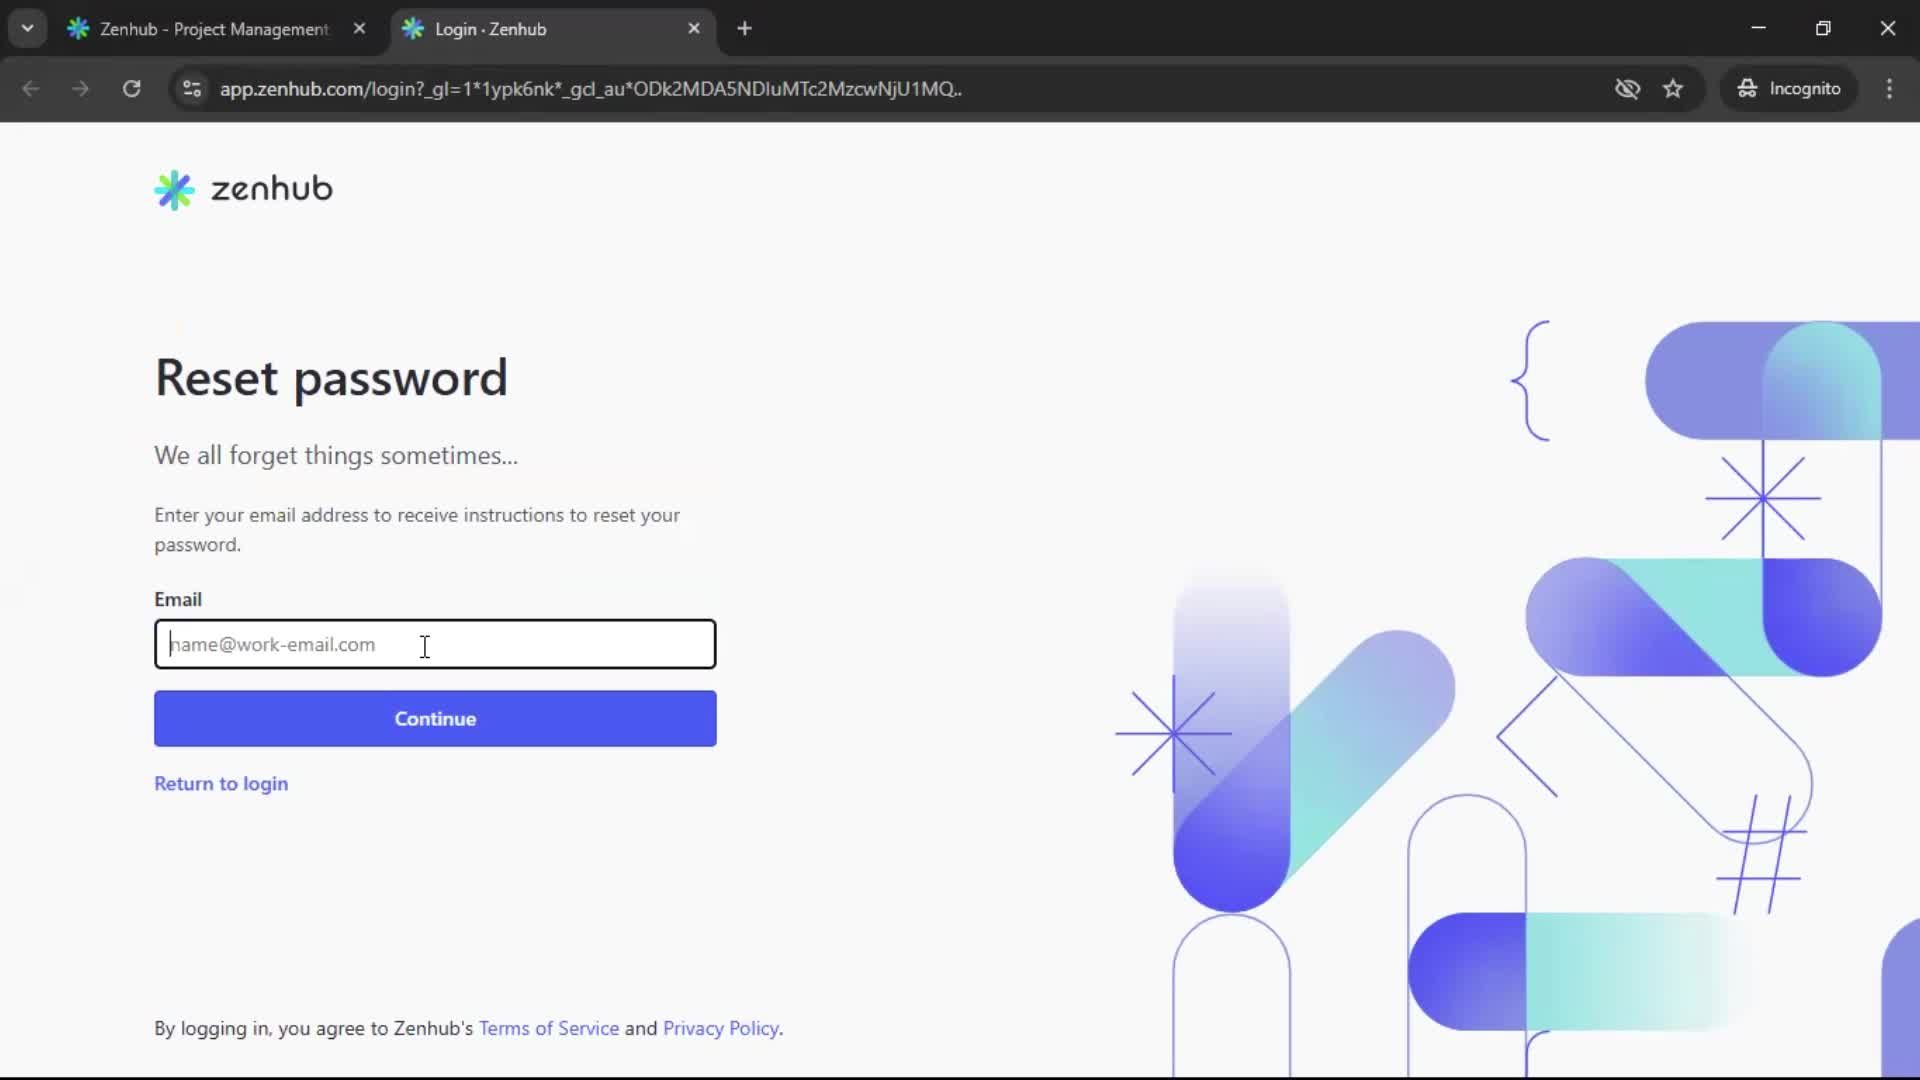Click the eye-blocked tracking protection icon
Screen dimensions: 1920x1080
[1627, 88]
